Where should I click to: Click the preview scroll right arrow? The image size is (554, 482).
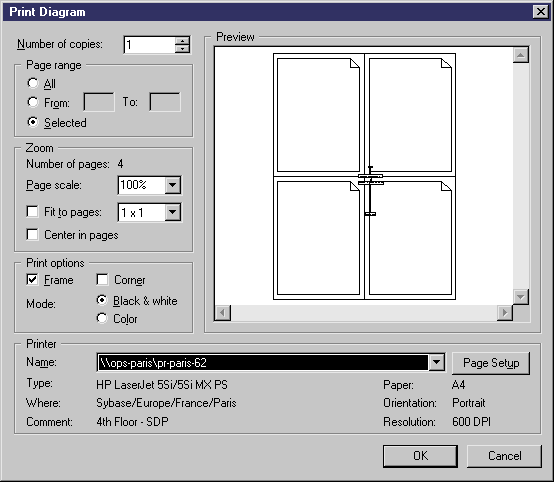click(x=505, y=313)
